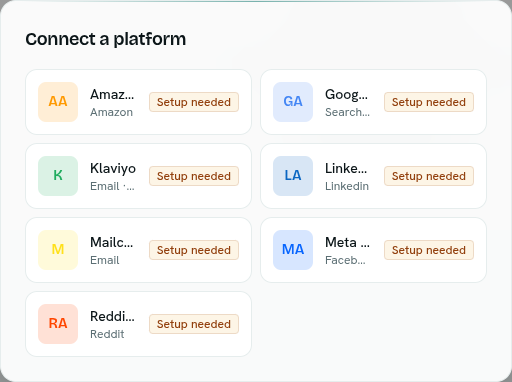Click Setup needed badge on LinkedIn card
Viewport: 512px width, 382px height.
pyautogui.click(x=429, y=176)
